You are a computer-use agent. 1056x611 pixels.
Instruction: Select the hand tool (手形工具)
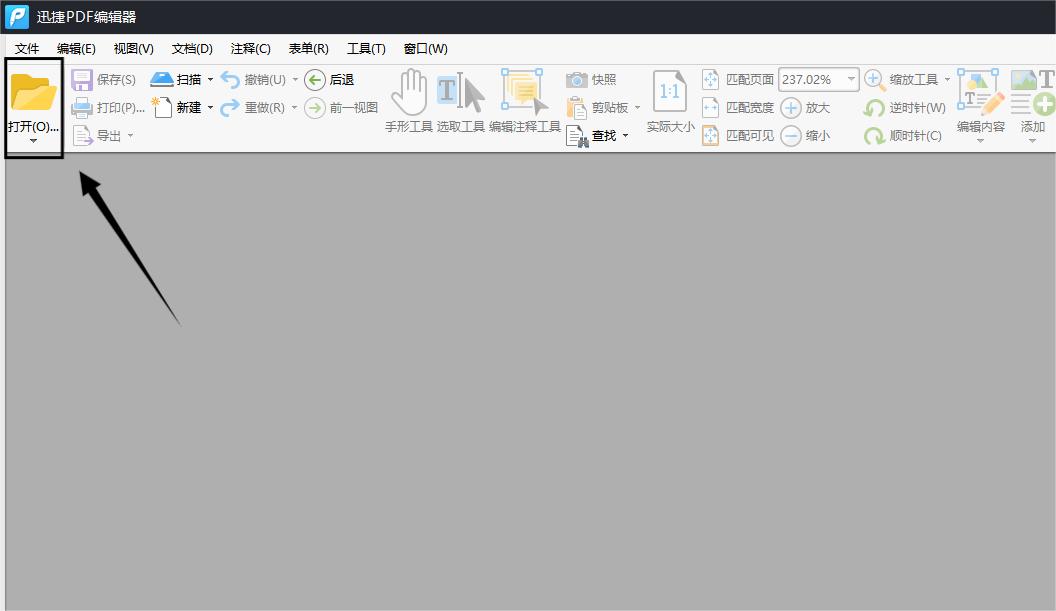pos(408,95)
